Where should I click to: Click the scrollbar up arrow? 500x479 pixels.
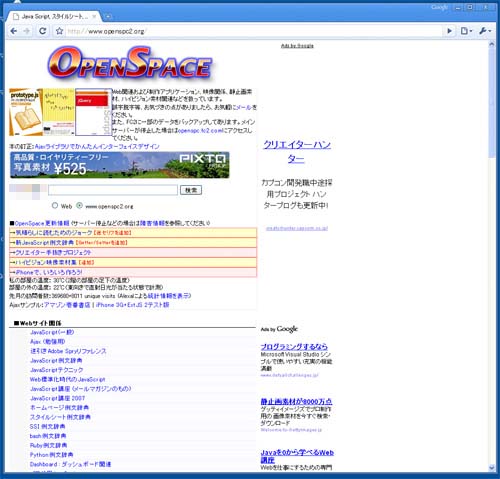492,44
